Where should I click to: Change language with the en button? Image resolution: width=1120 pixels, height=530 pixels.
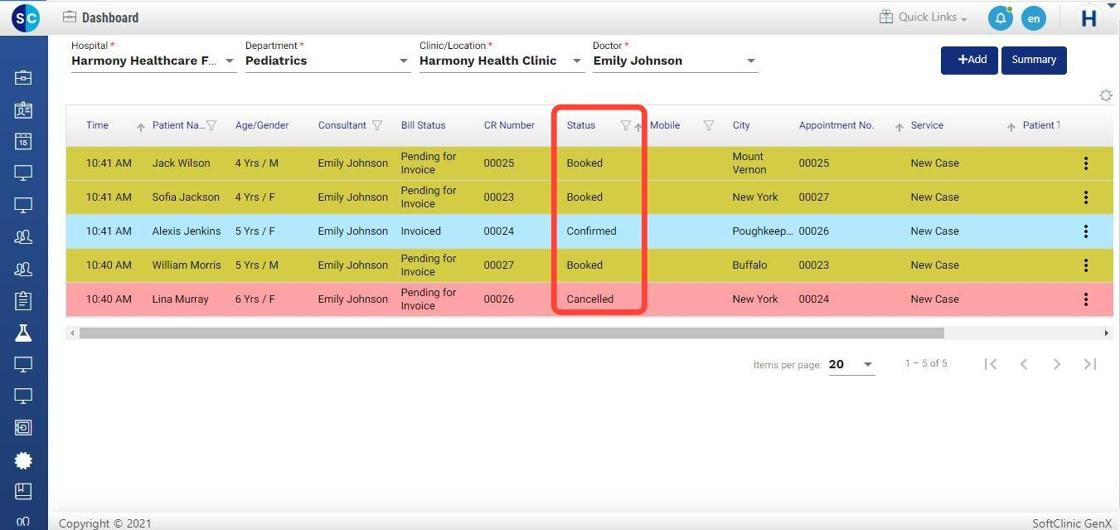(x=1033, y=19)
